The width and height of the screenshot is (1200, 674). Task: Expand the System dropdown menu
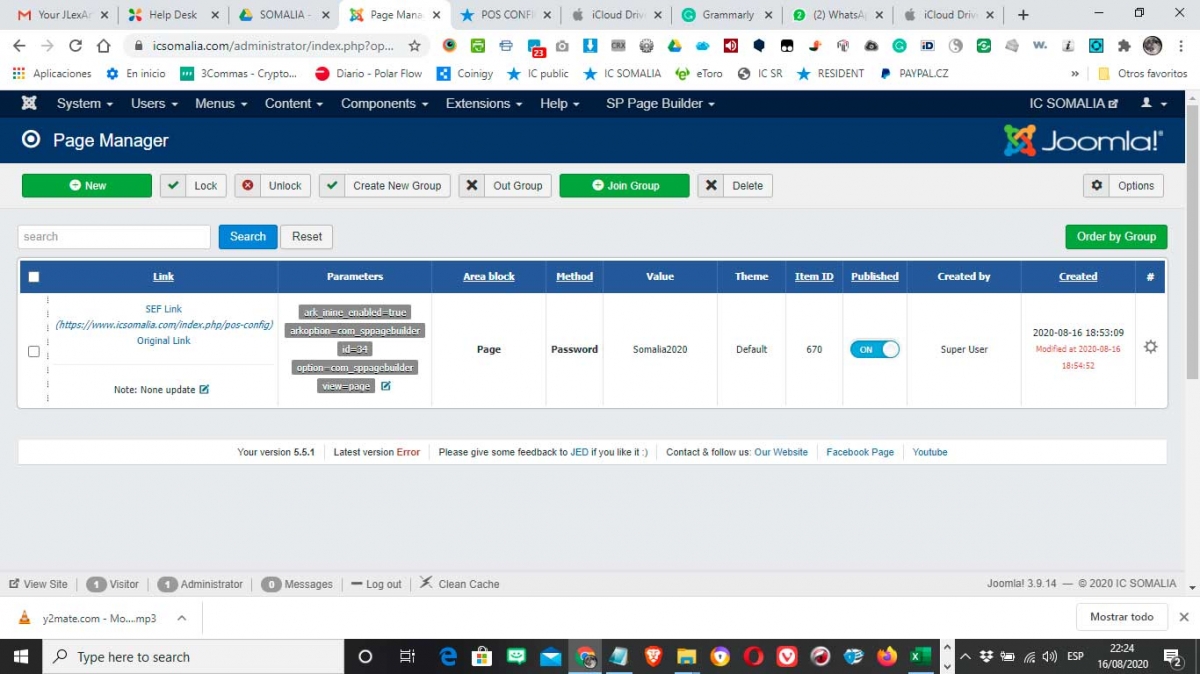tap(84, 104)
